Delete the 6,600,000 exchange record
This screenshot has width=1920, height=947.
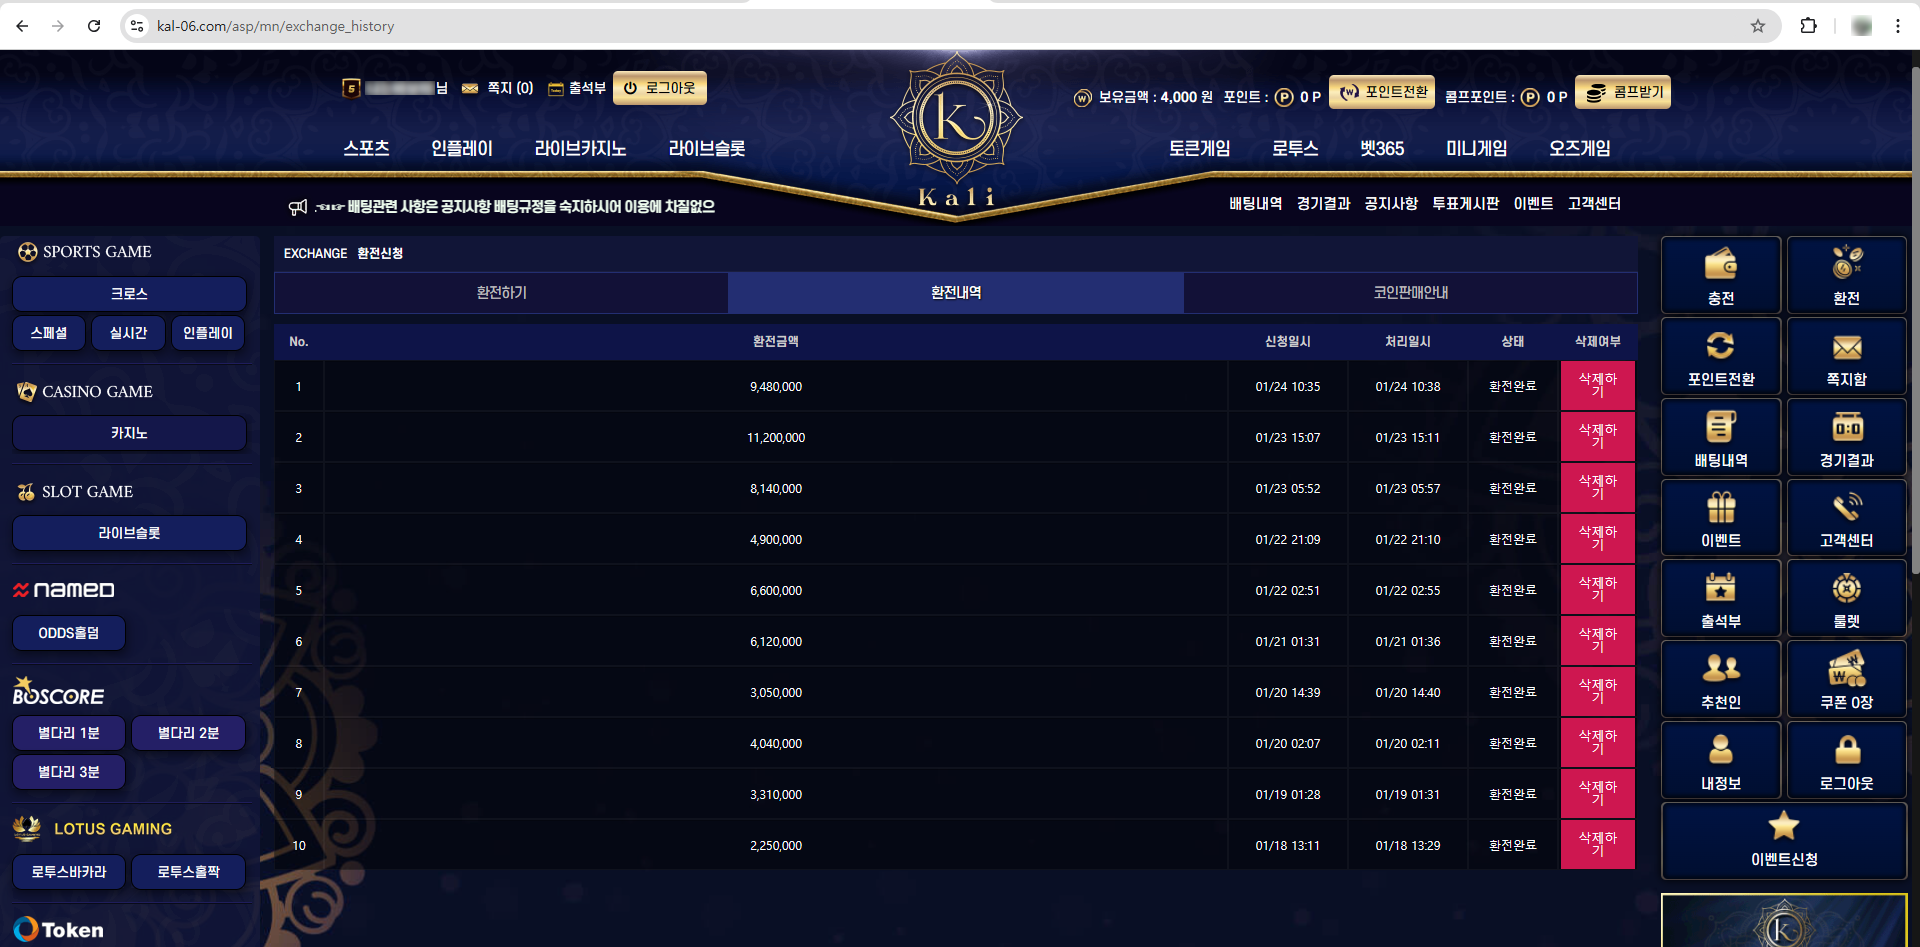pyautogui.click(x=1598, y=590)
